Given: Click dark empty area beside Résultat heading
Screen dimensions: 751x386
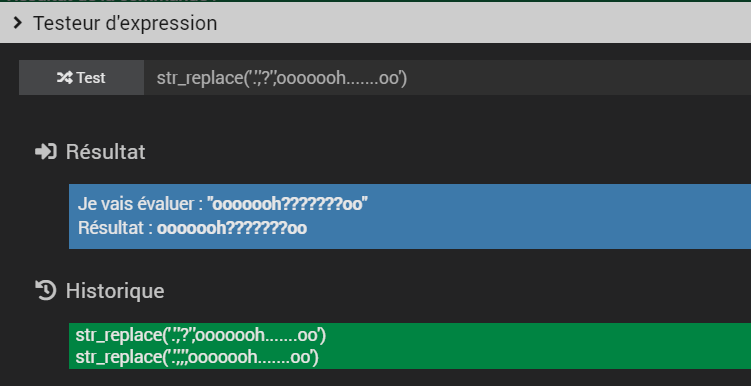Looking at the screenshot, I should tap(431, 152).
